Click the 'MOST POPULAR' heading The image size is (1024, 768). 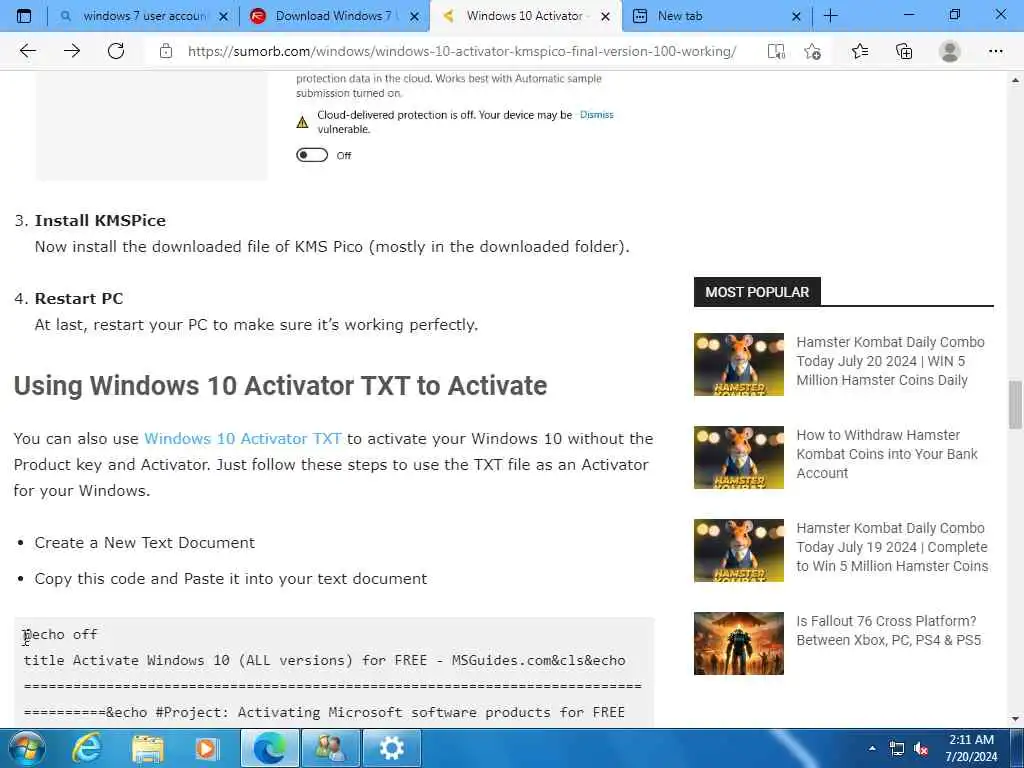[757, 292]
